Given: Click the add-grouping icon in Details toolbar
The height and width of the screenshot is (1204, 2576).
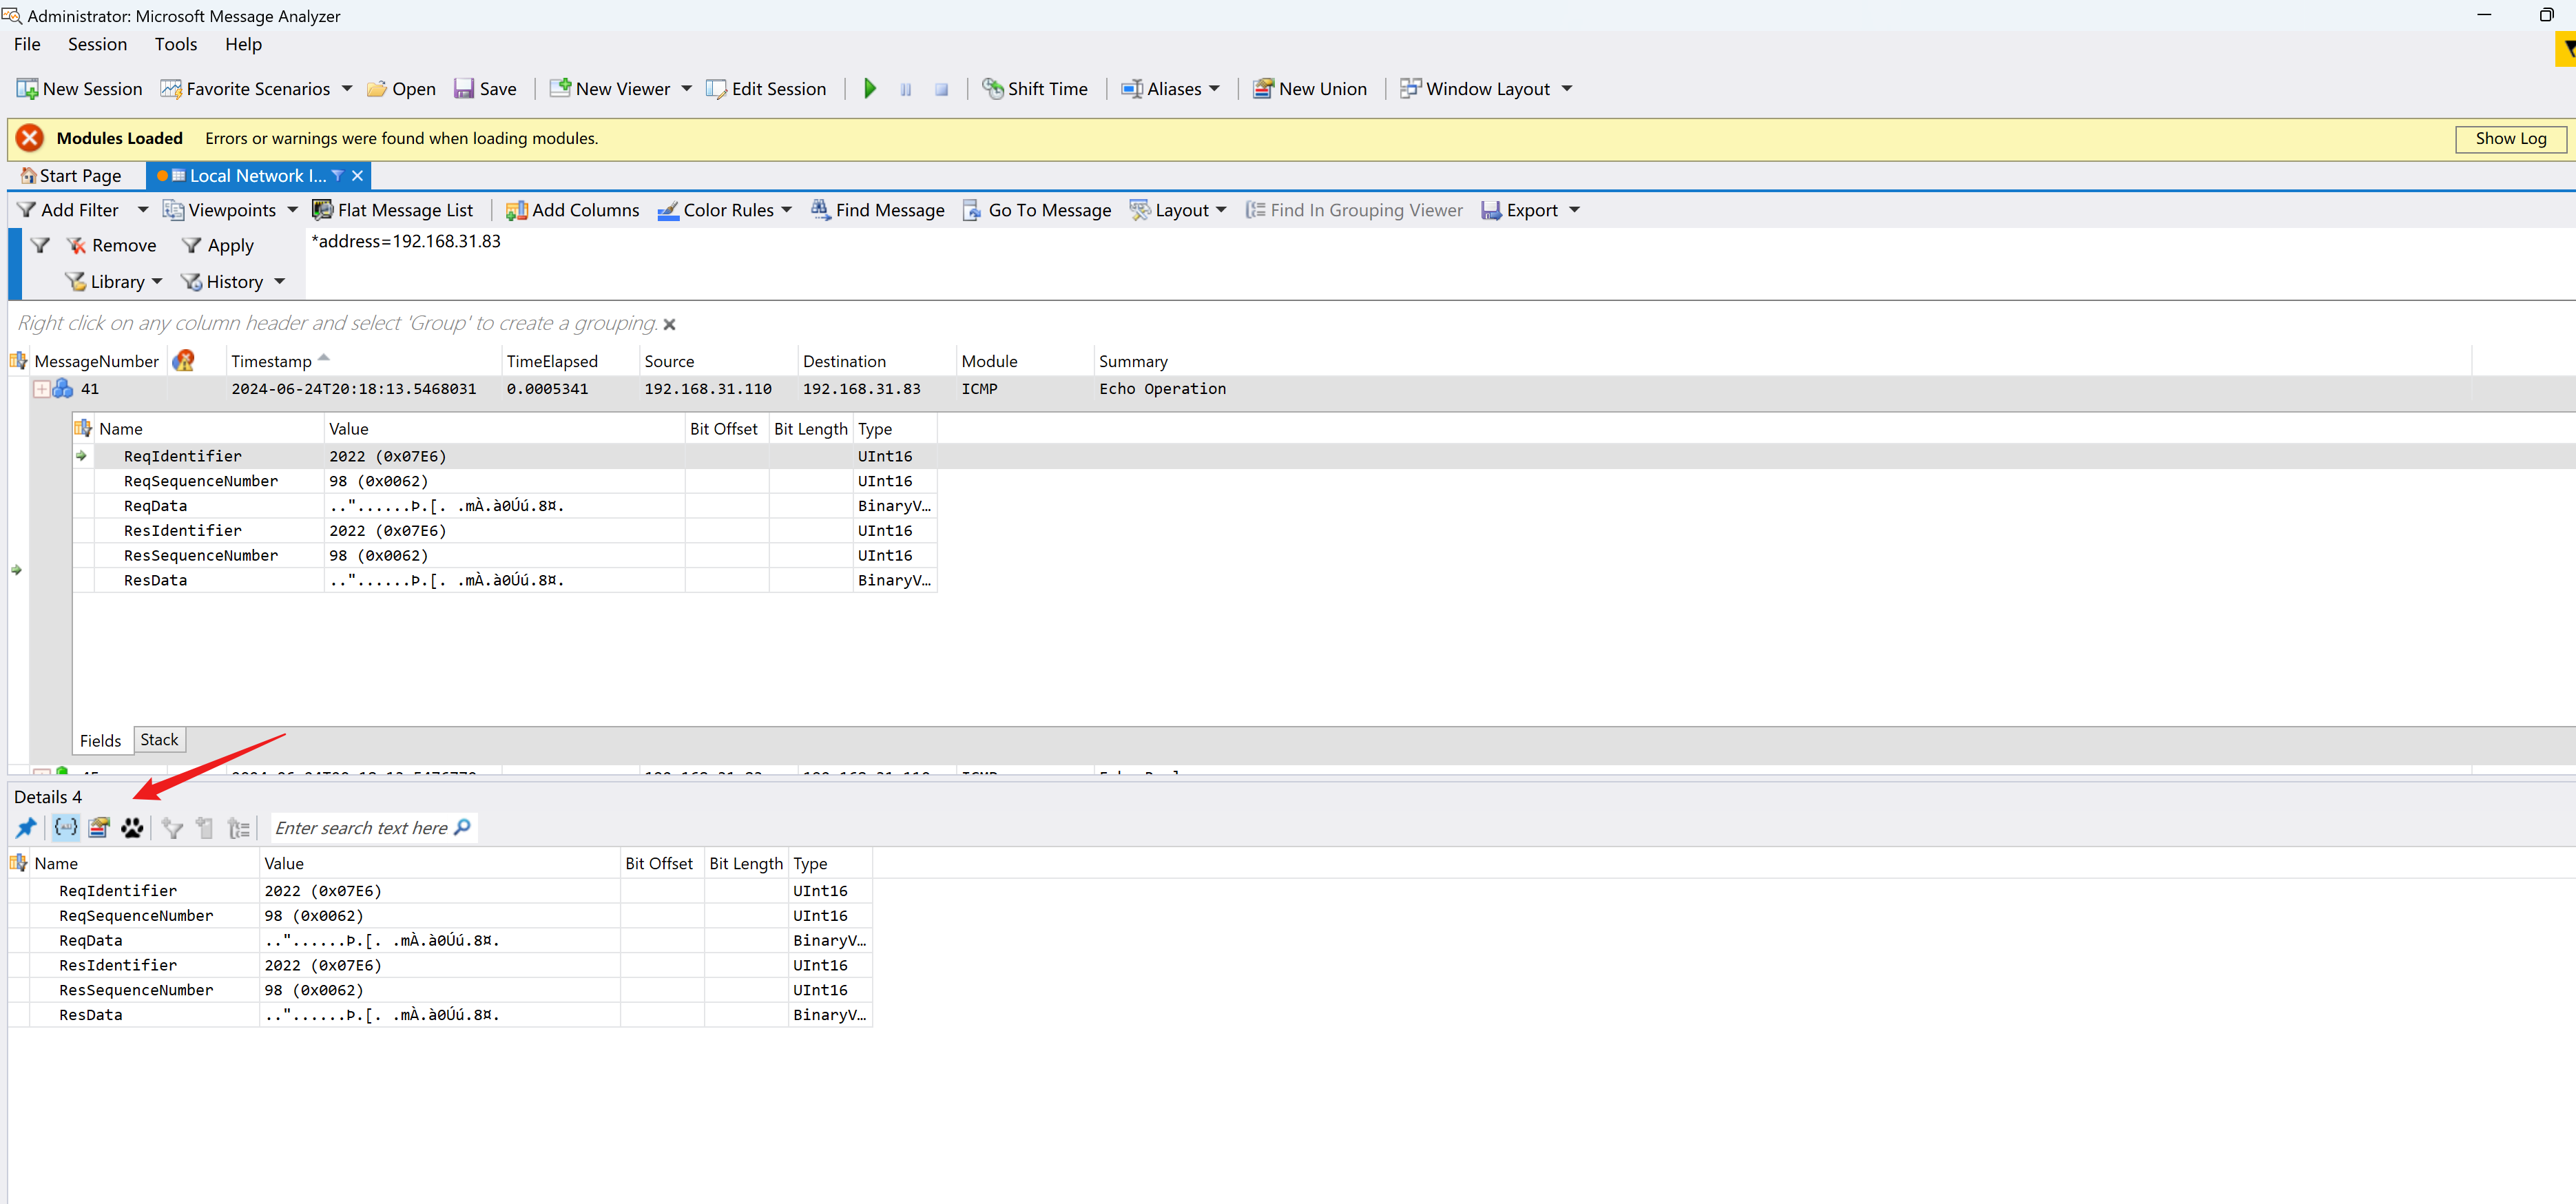Looking at the screenshot, I should 239,828.
